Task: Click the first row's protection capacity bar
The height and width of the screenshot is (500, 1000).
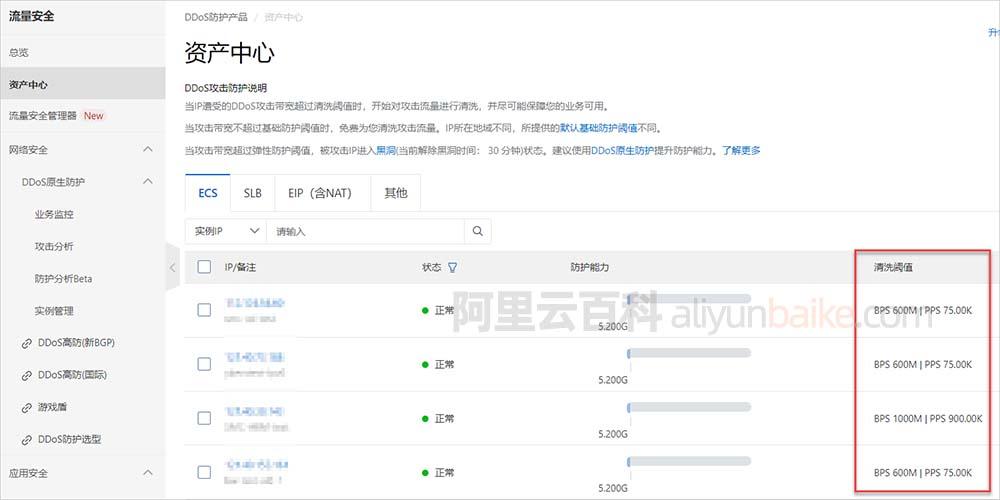Action: [x=689, y=298]
